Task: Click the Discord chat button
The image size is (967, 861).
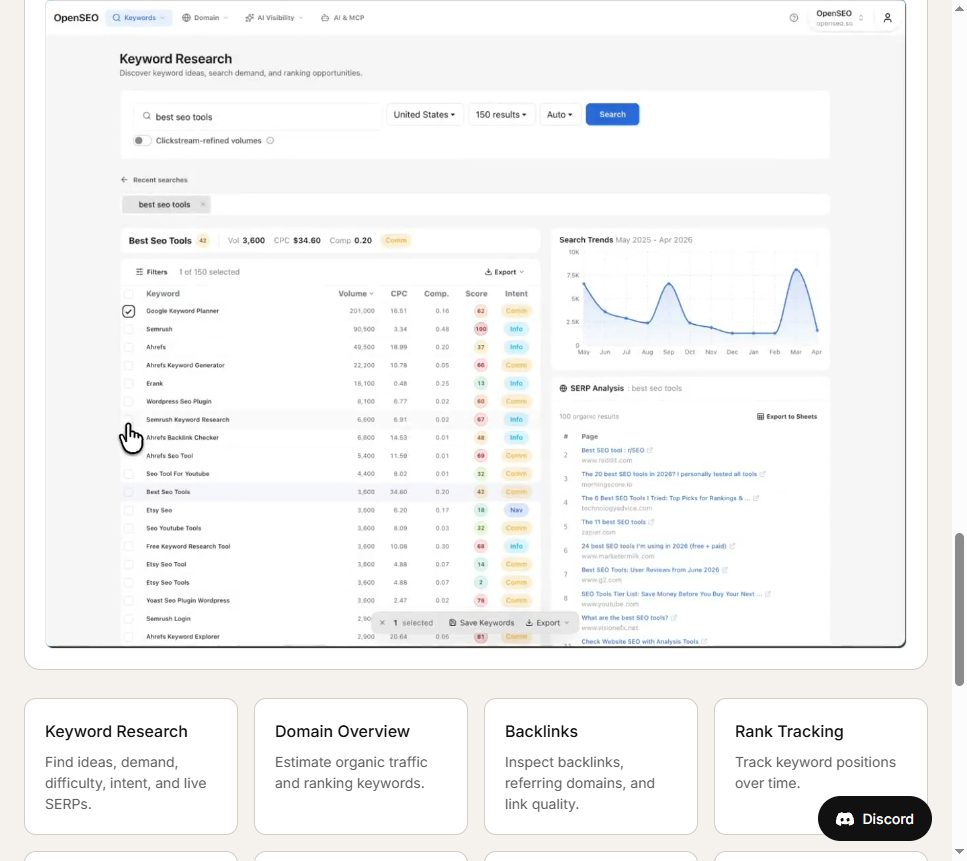Action: (x=874, y=818)
